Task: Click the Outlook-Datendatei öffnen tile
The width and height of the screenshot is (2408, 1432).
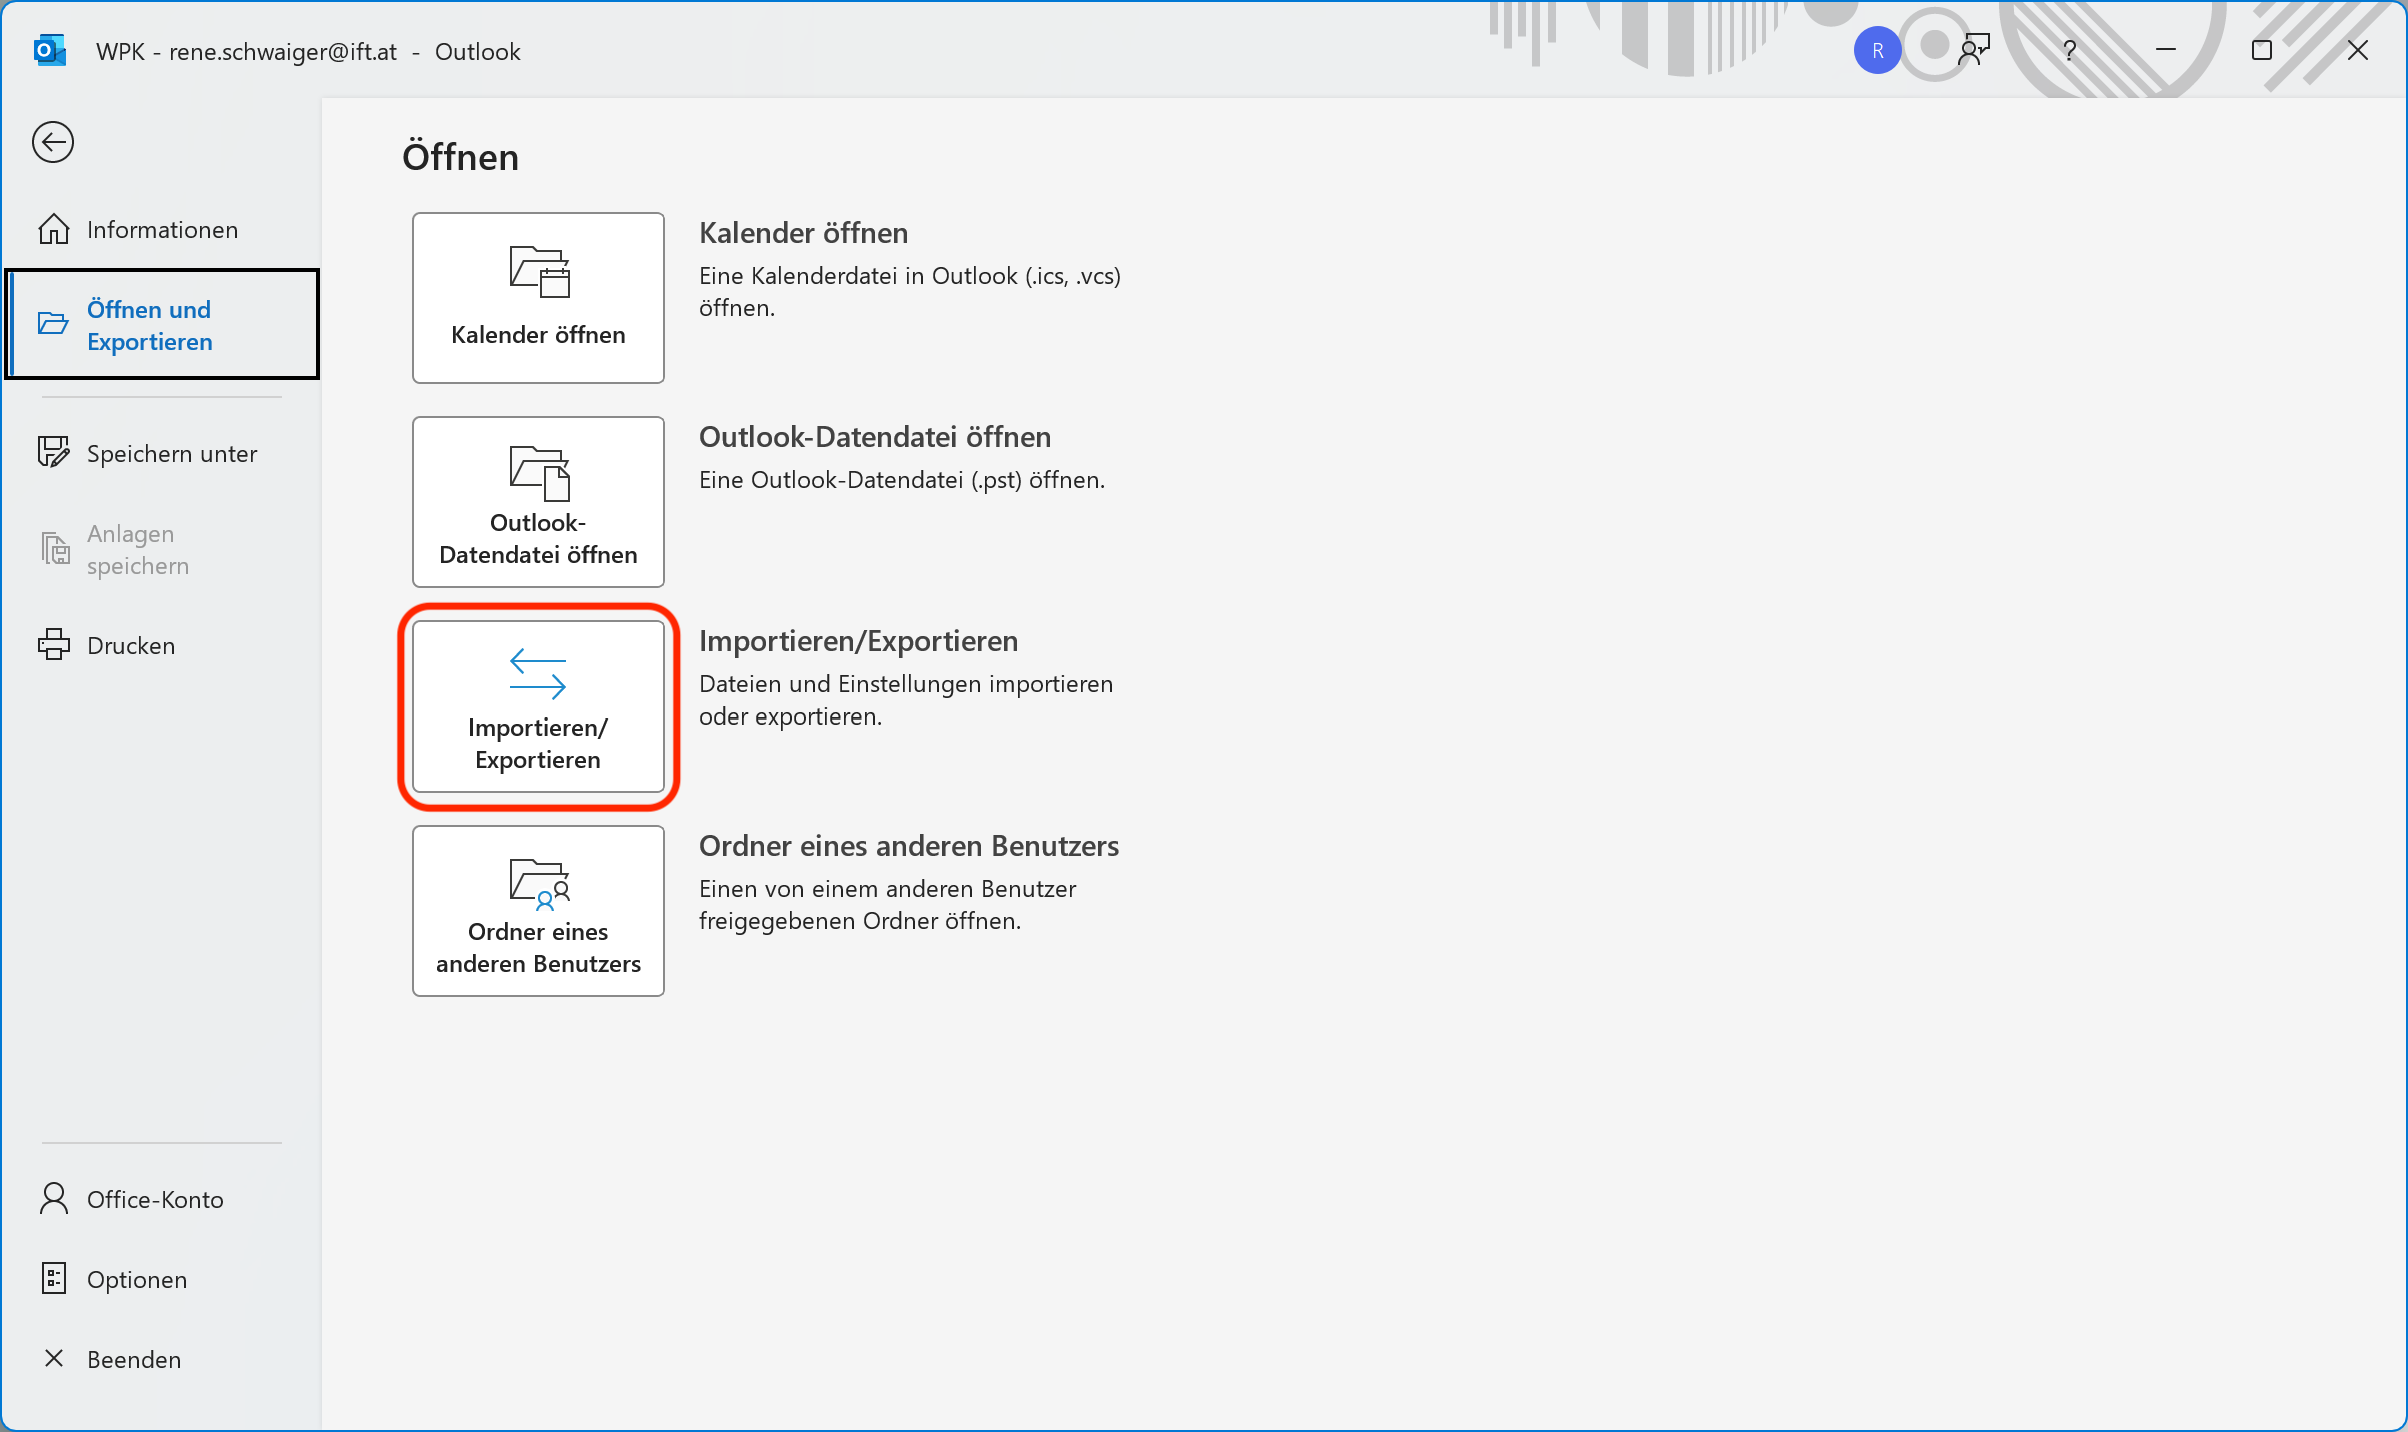Action: coord(538,502)
